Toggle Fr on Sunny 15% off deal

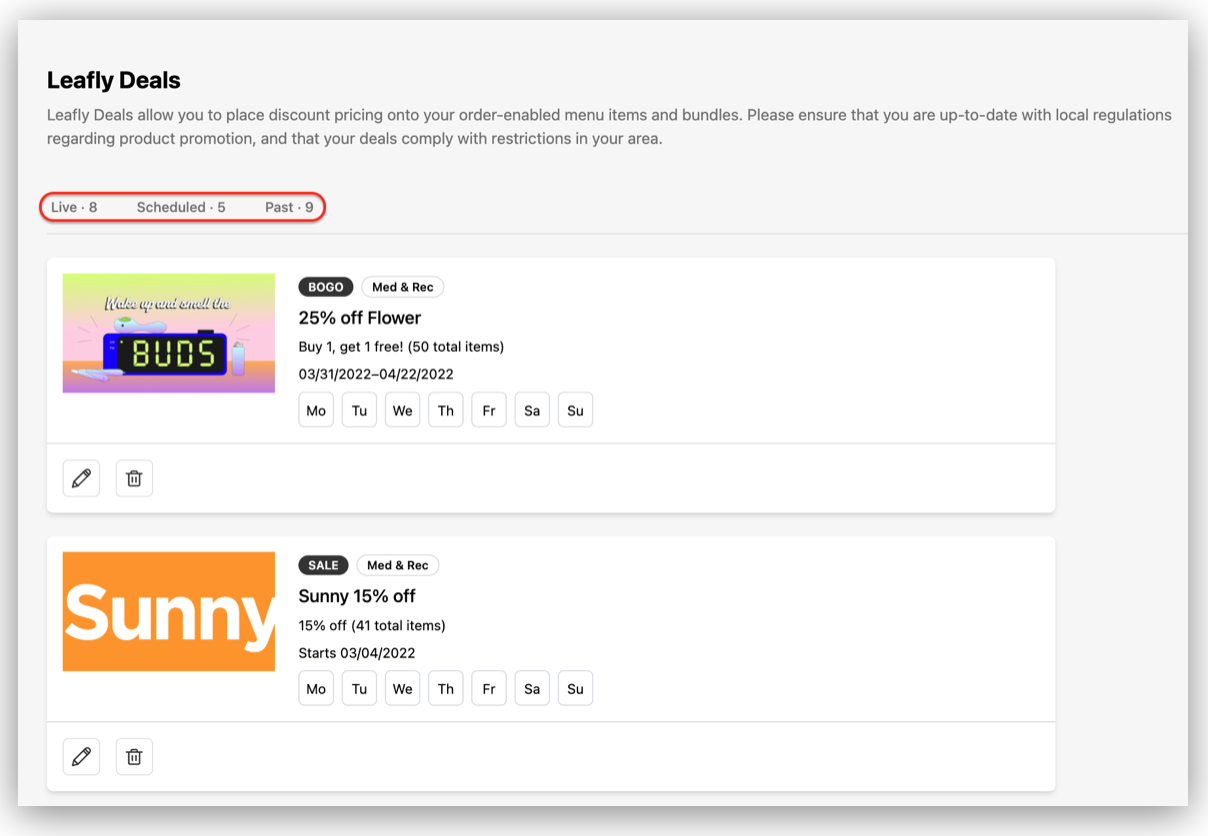pos(489,688)
